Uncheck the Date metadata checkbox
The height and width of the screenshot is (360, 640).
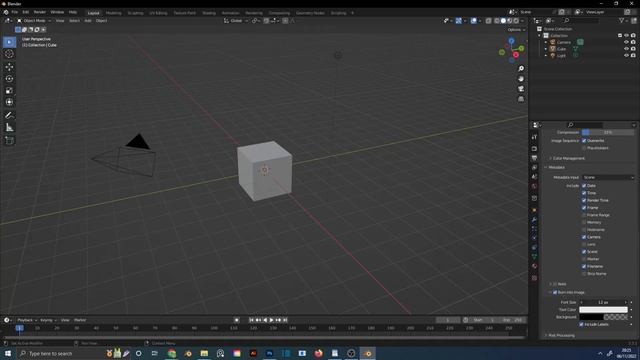click(584, 186)
